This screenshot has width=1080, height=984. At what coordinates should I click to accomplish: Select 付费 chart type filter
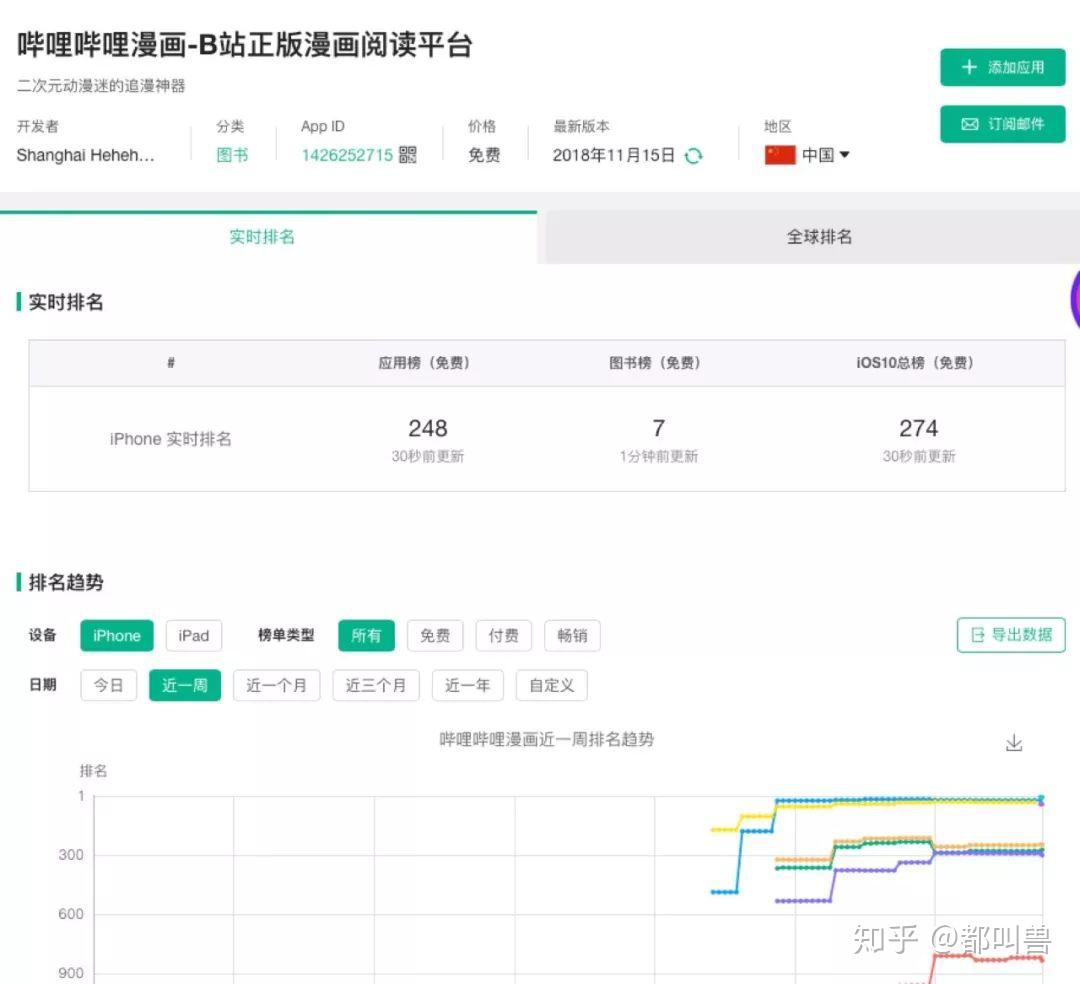[503, 636]
